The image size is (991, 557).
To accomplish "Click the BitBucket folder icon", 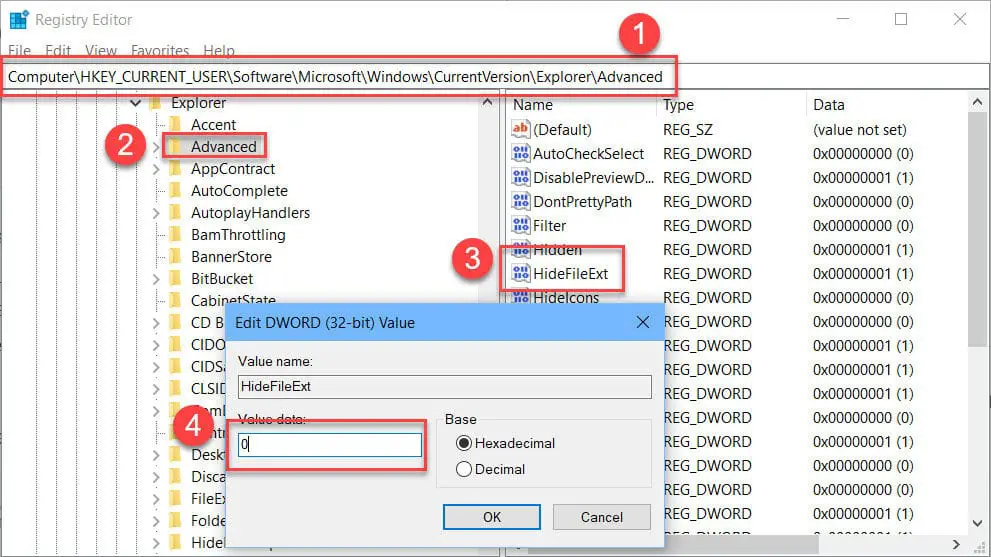I will coord(176,279).
